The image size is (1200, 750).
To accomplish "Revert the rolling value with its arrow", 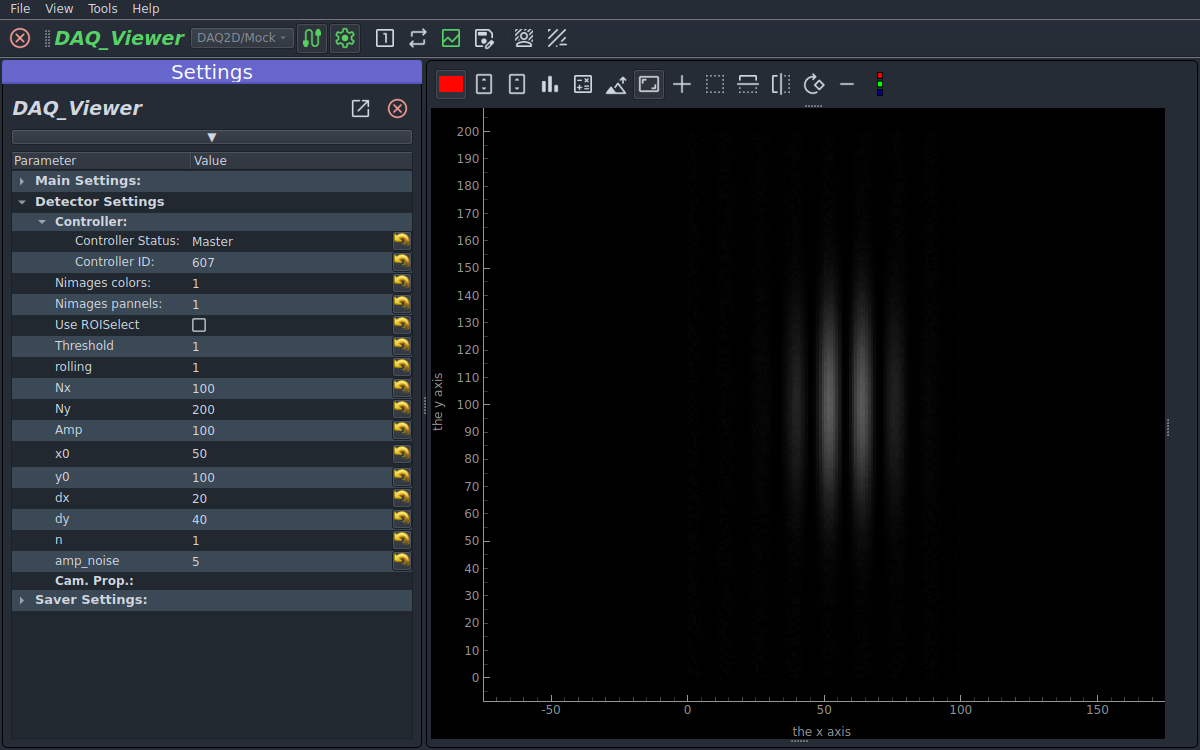I will (401, 366).
